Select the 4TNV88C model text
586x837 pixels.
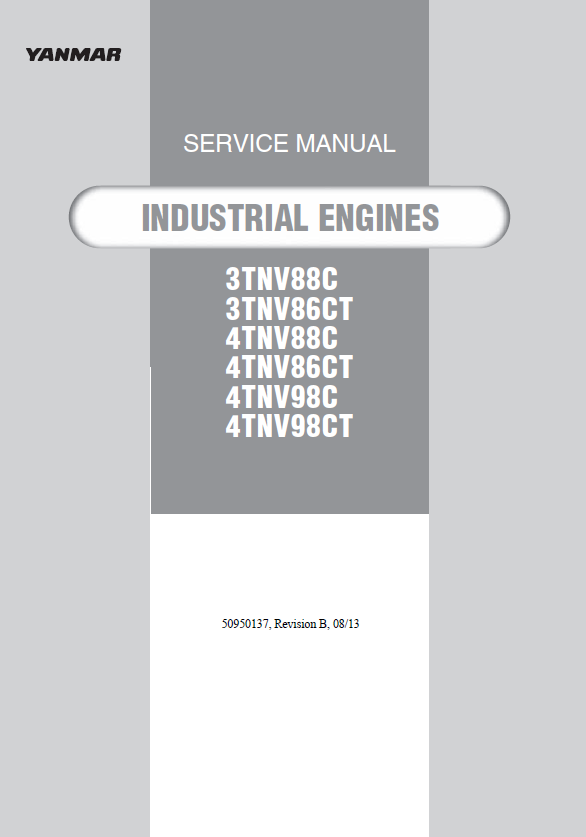click(282, 338)
